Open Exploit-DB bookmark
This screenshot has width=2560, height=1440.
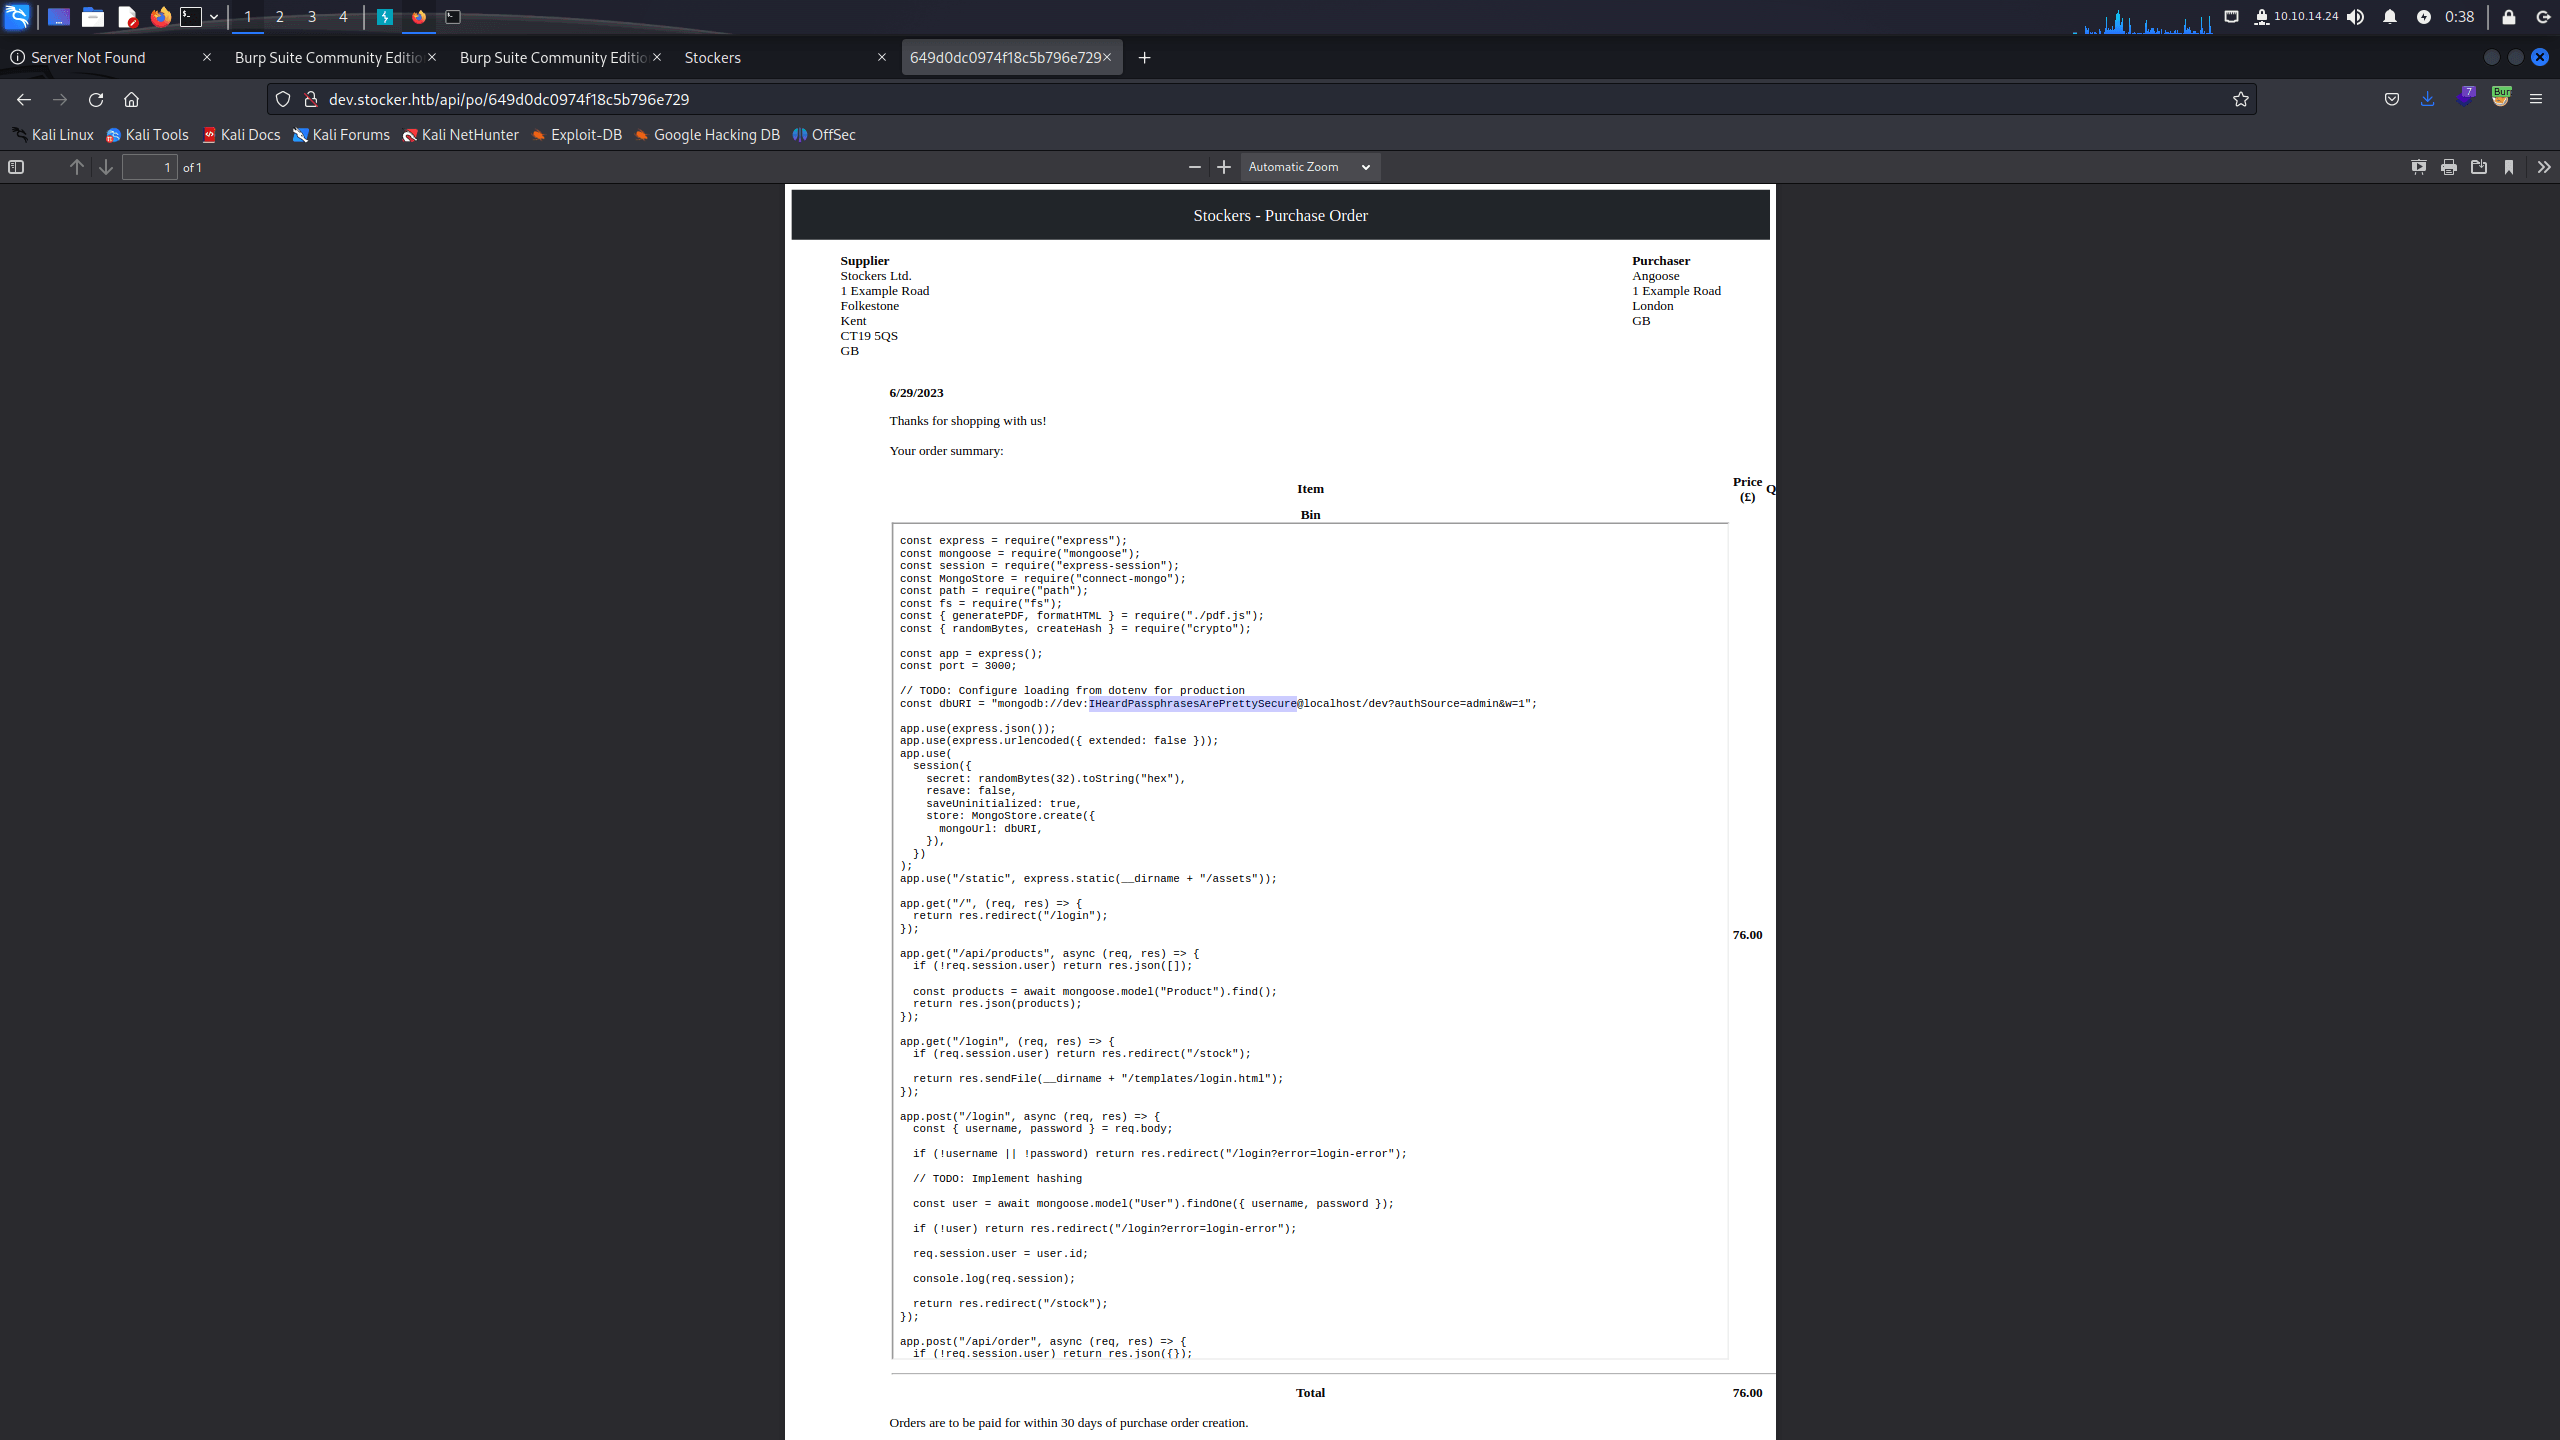(x=577, y=135)
